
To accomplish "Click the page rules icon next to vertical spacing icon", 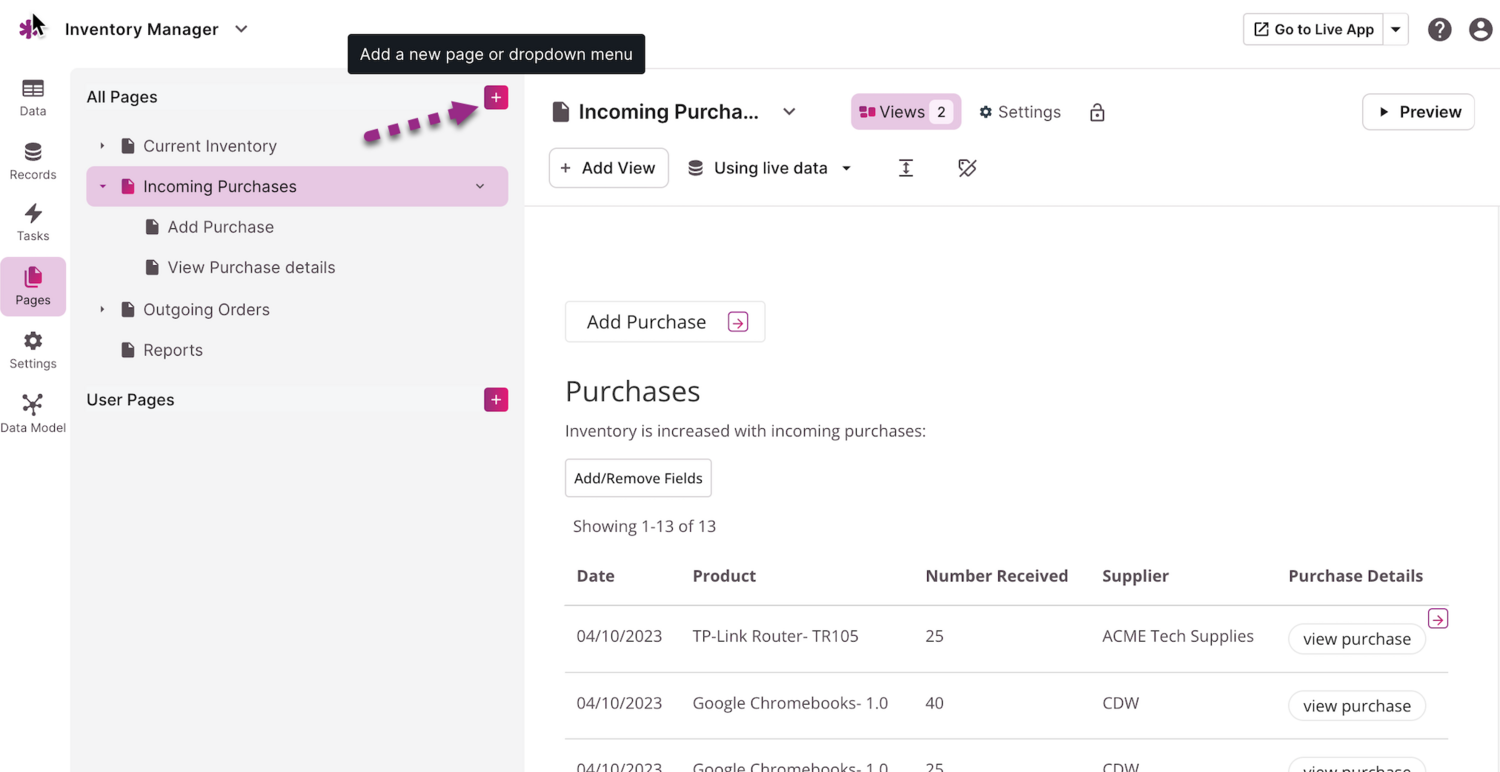I will (x=967, y=168).
